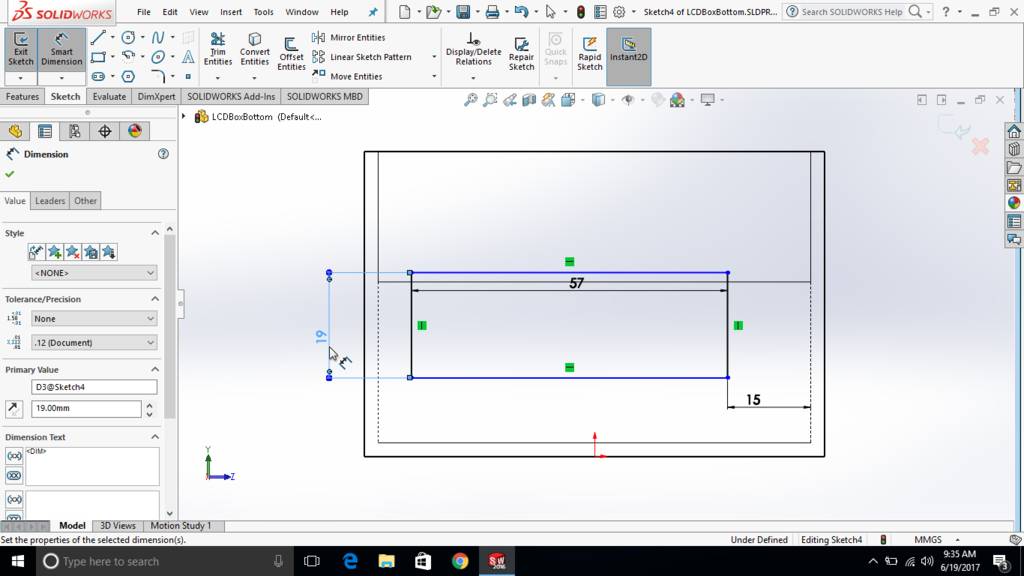Open the Motion Study 1 tab
This screenshot has height=576, width=1024.
click(x=181, y=526)
